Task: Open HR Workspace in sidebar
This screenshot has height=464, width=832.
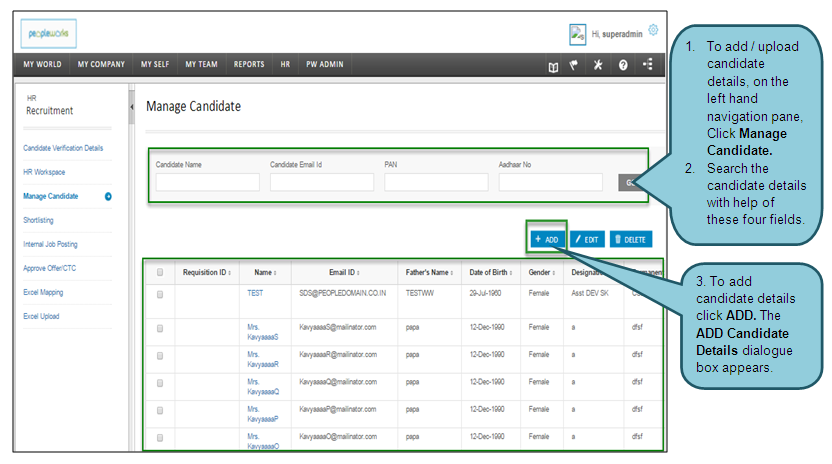Action: (x=44, y=172)
